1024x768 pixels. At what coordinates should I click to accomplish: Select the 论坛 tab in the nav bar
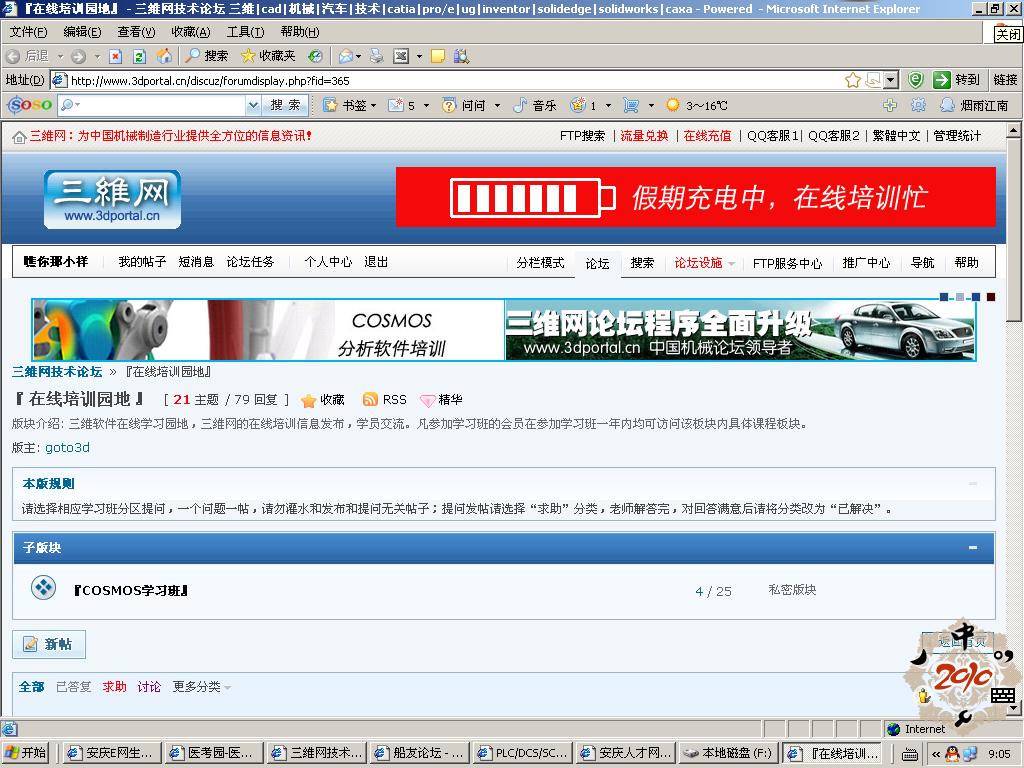598,263
